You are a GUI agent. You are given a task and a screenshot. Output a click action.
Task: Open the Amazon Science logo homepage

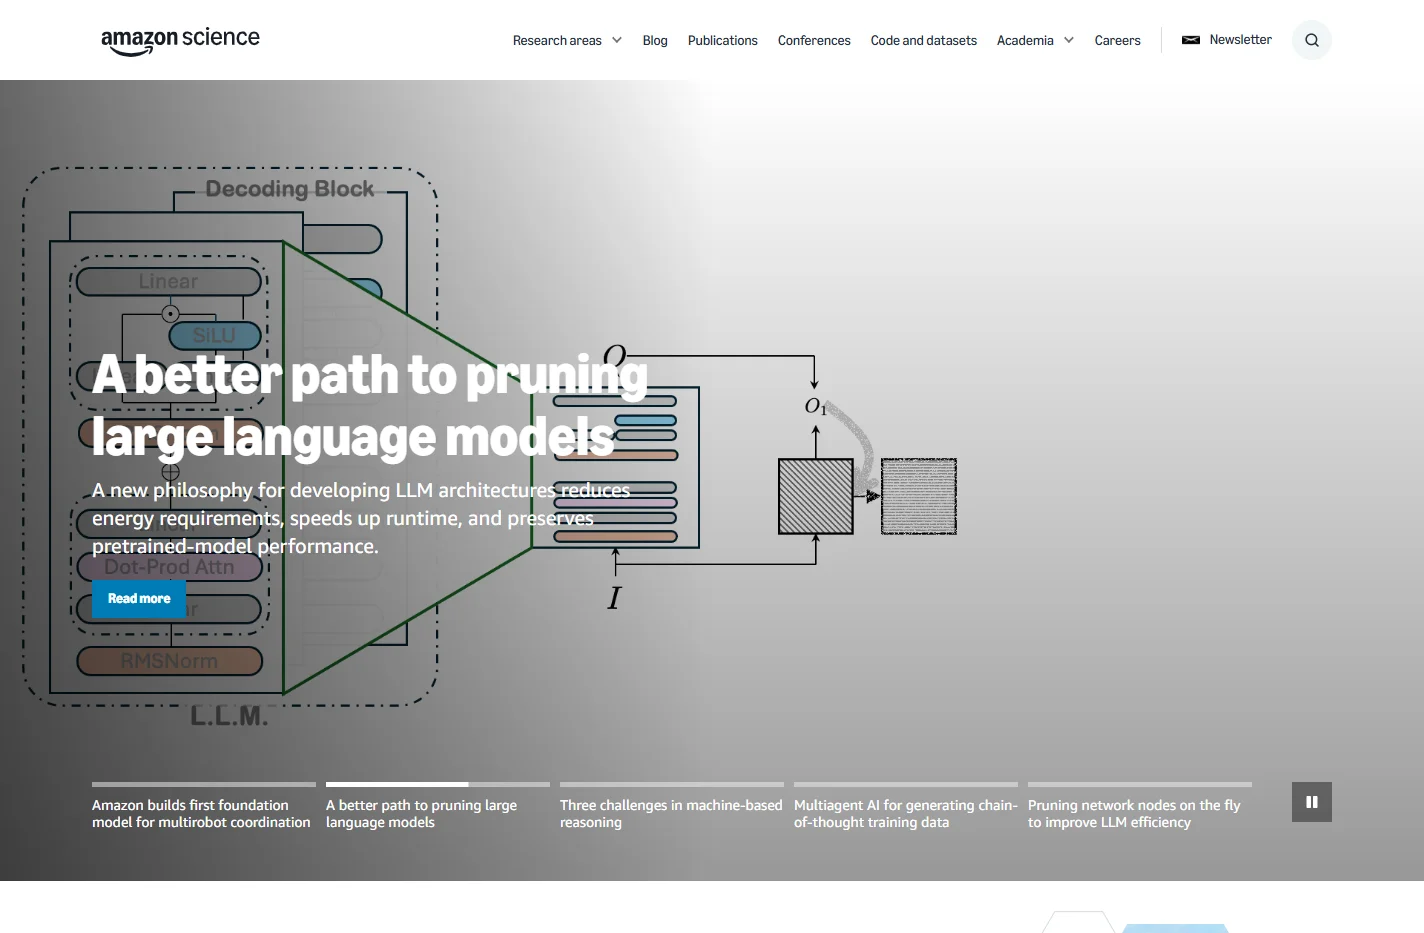pos(180,40)
